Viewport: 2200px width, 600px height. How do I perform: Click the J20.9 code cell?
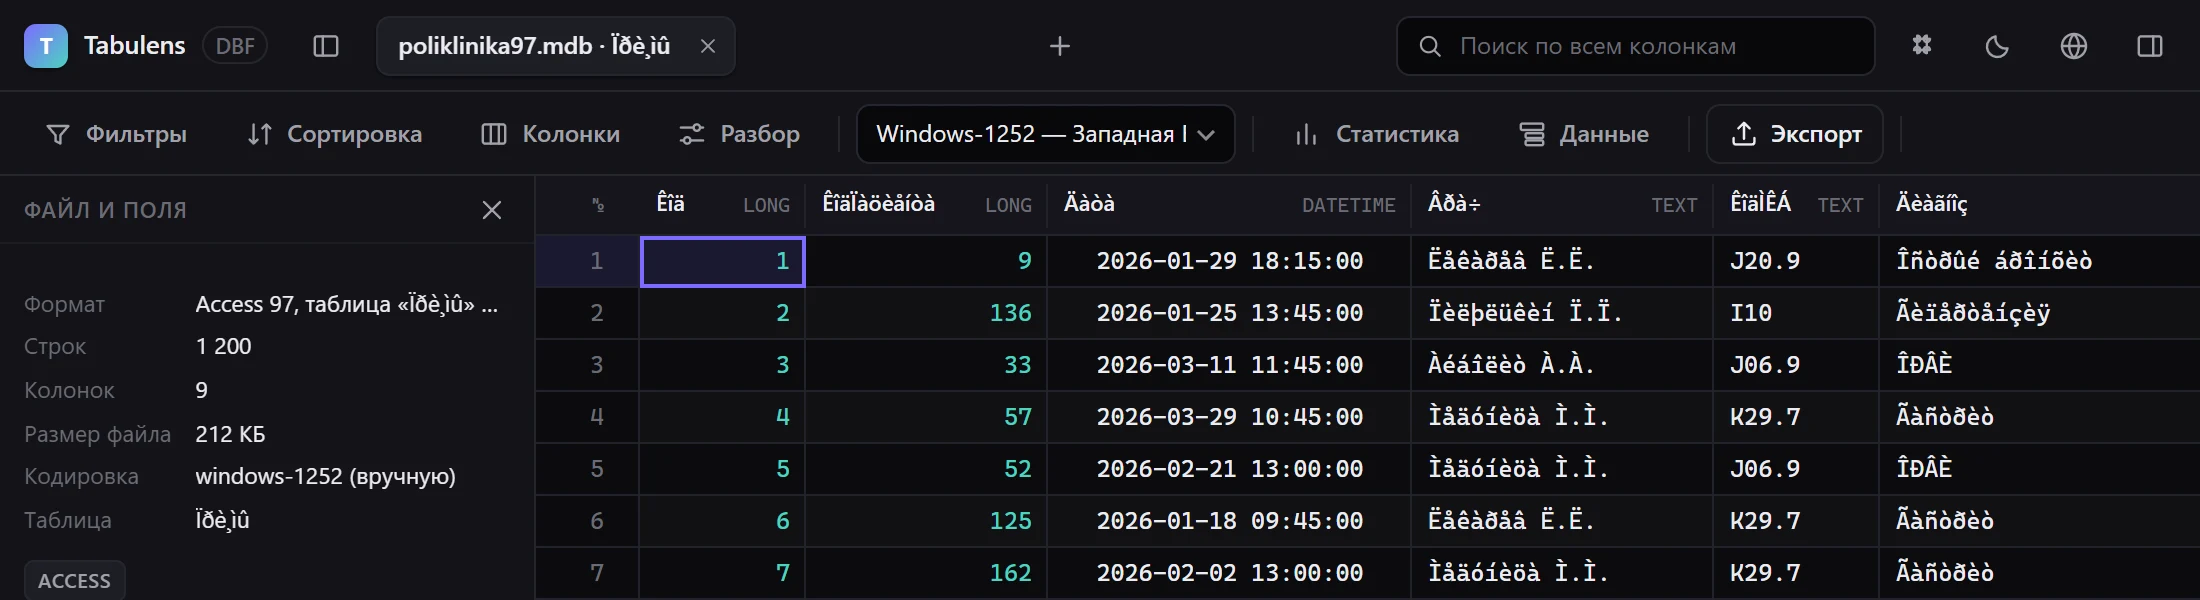pos(1797,261)
